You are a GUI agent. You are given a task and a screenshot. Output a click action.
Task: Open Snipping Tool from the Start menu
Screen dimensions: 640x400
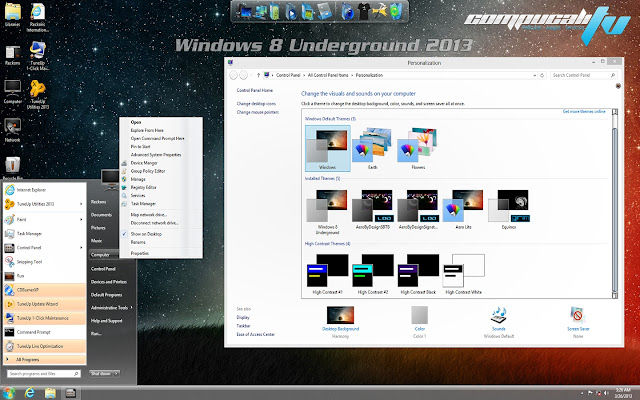44,262
